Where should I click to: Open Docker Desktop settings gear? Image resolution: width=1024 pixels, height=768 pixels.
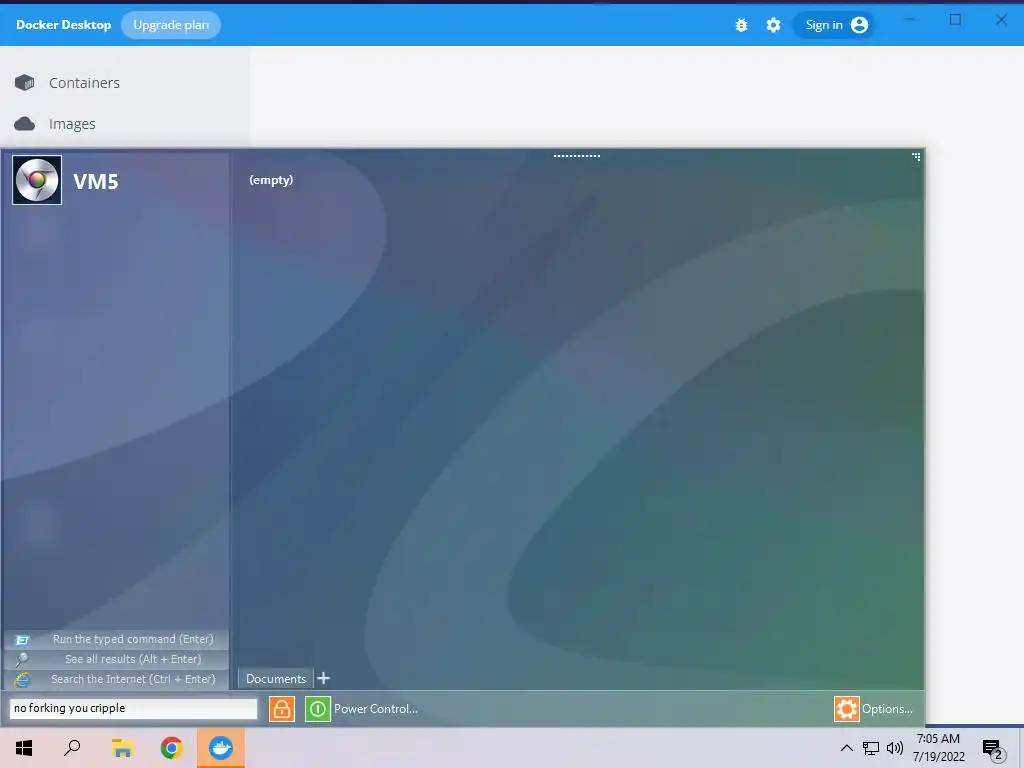click(x=773, y=25)
